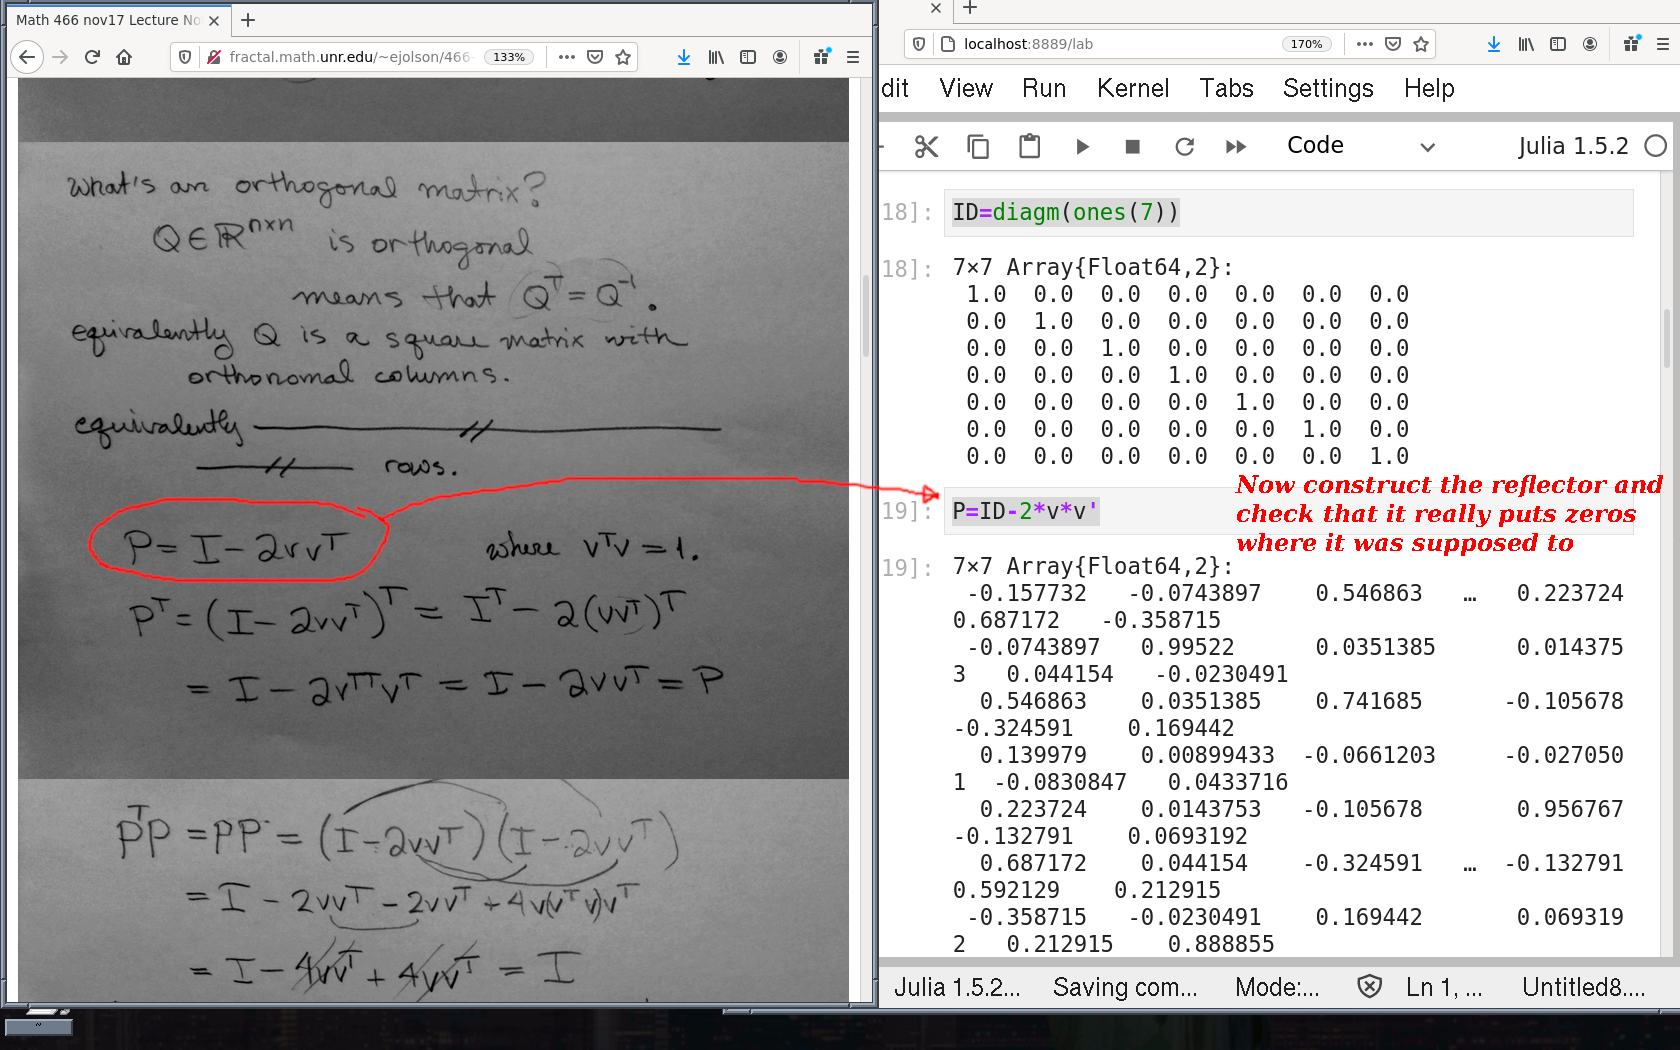Open page actions menu in localhost address bar
The width and height of the screenshot is (1680, 1050).
(x=1364, y=44)
